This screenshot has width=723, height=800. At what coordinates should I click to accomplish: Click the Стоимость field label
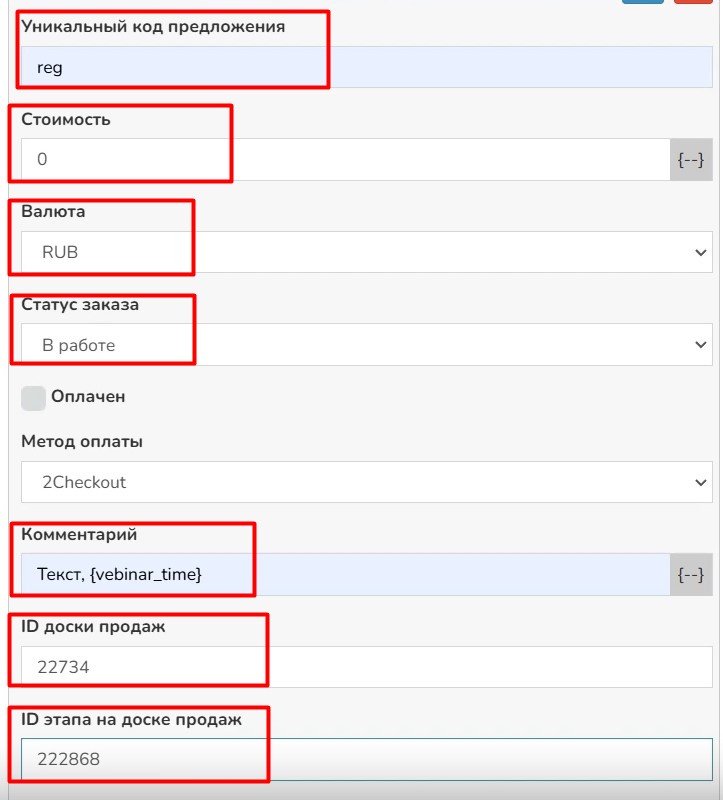66,120
